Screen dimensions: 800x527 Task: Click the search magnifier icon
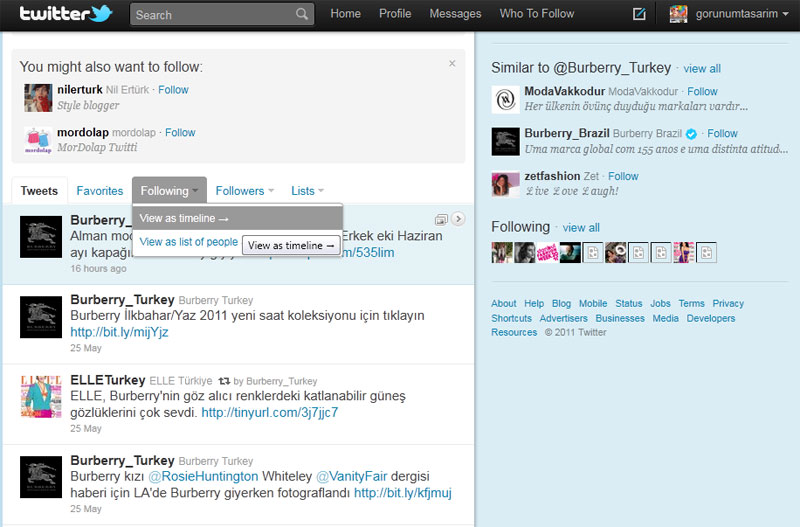tap(302, 14)
